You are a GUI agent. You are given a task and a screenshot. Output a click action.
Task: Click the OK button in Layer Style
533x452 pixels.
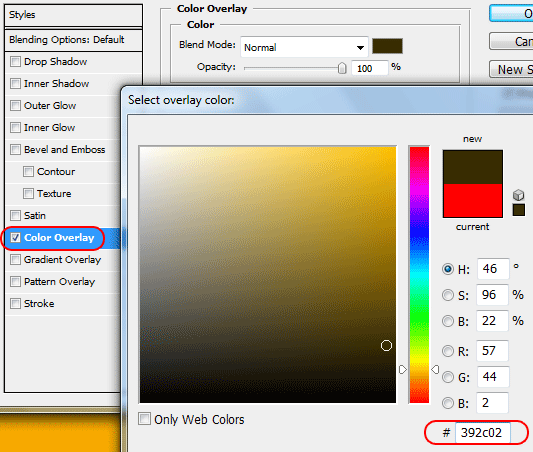point(511,13)
